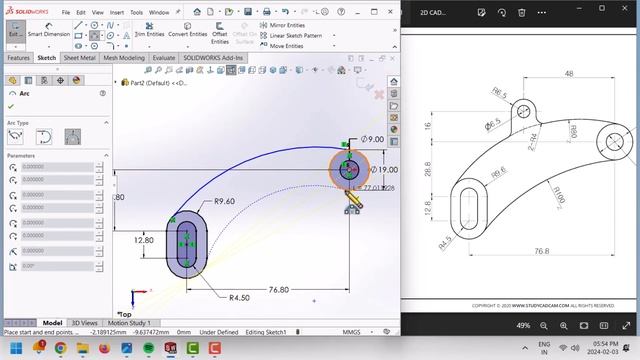The image size is (640, 360).
Task: Collapse the Parameters section
Action: (x=106, y=156)
